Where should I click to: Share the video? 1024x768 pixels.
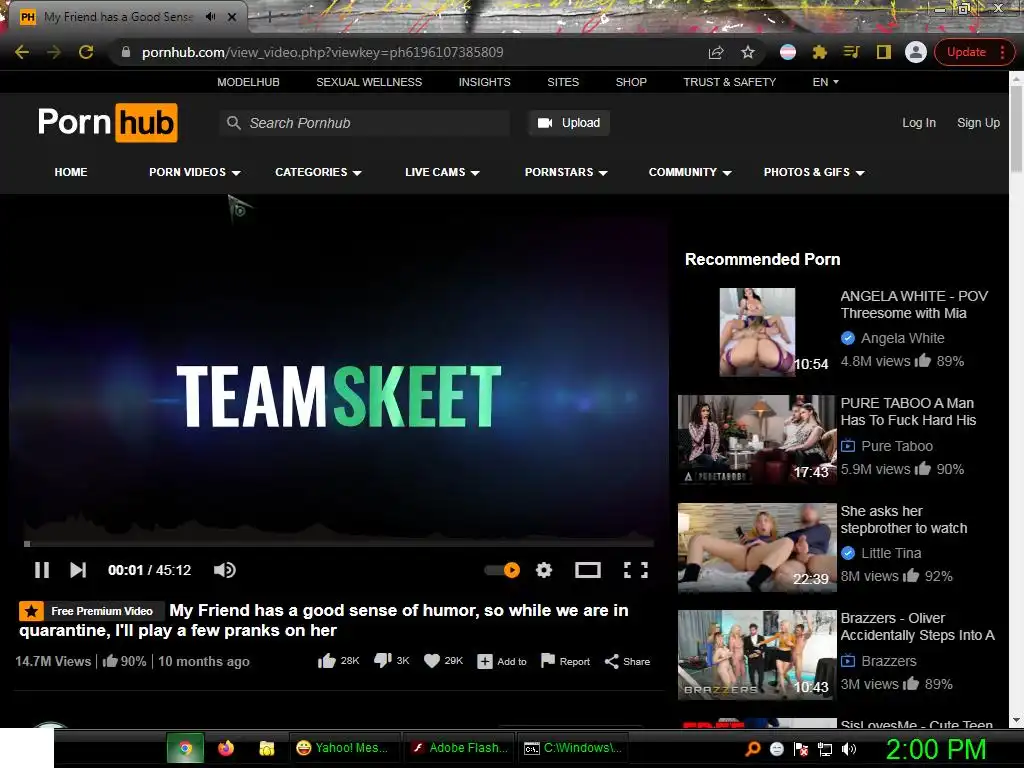click(627, 662)
